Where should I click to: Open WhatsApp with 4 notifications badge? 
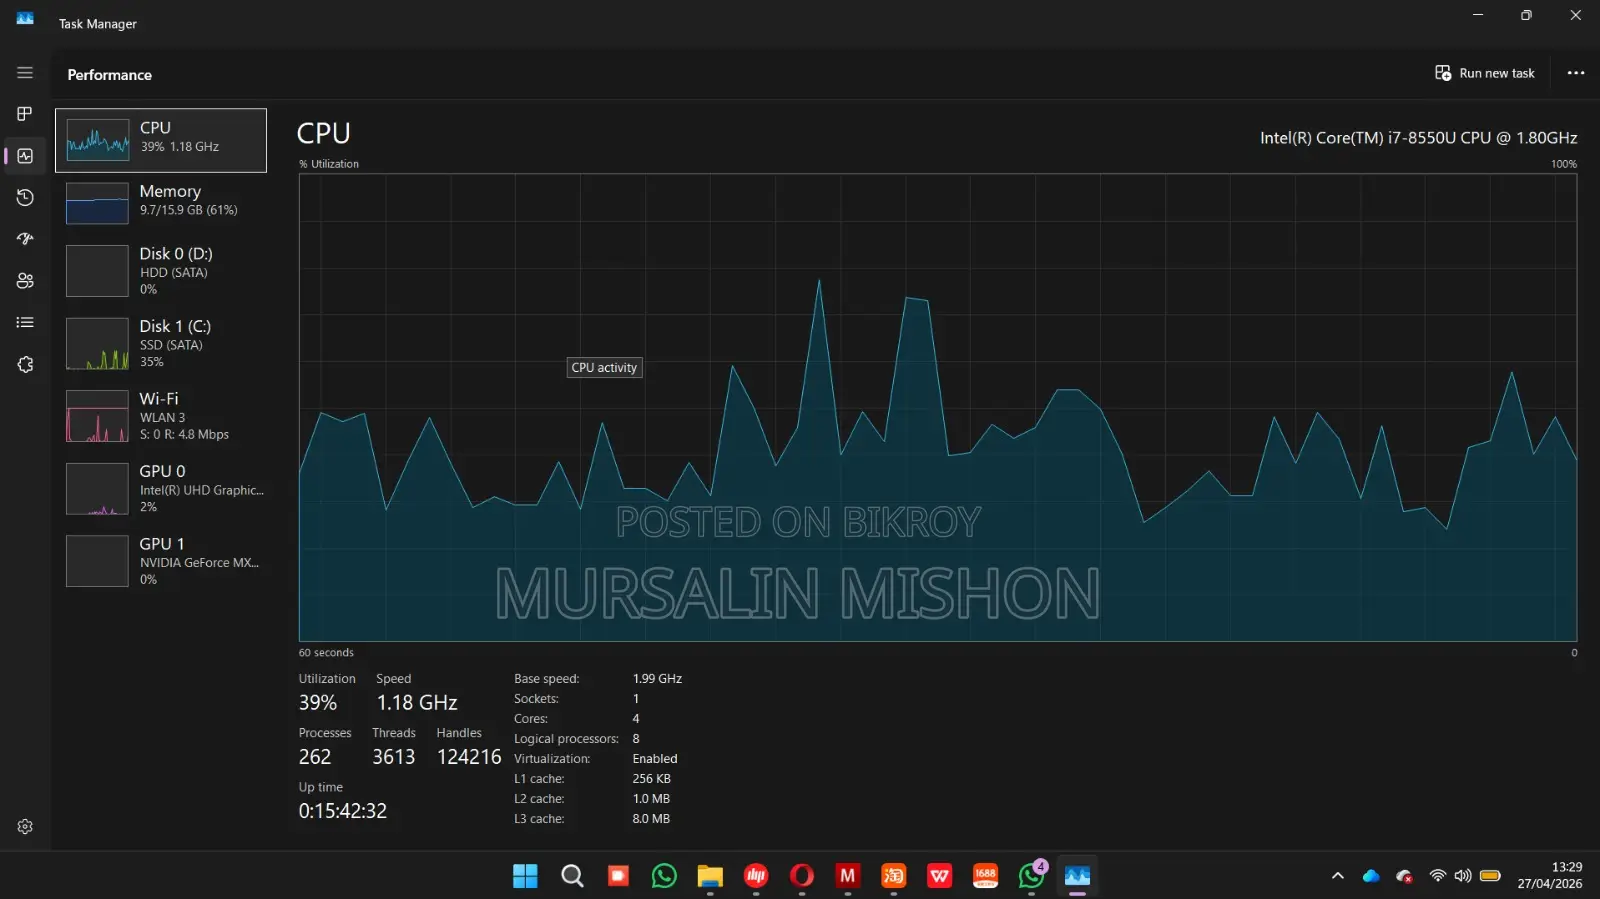(1032, 876)
